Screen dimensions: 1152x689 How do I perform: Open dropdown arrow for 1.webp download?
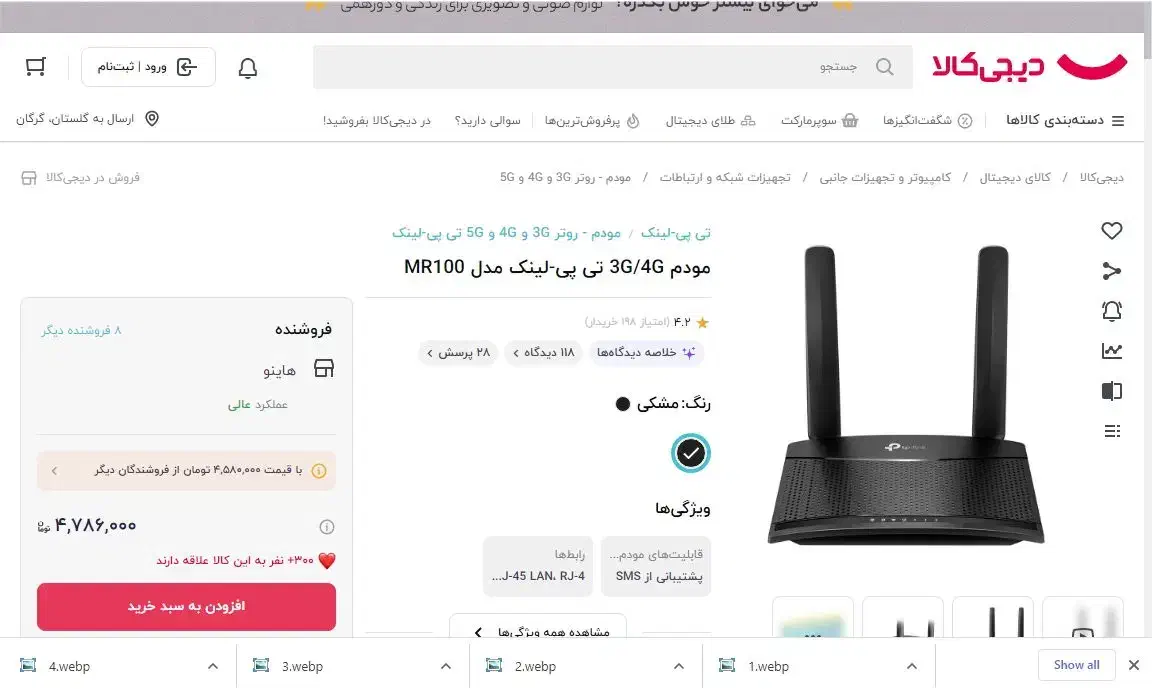click(x=912, y=666)
